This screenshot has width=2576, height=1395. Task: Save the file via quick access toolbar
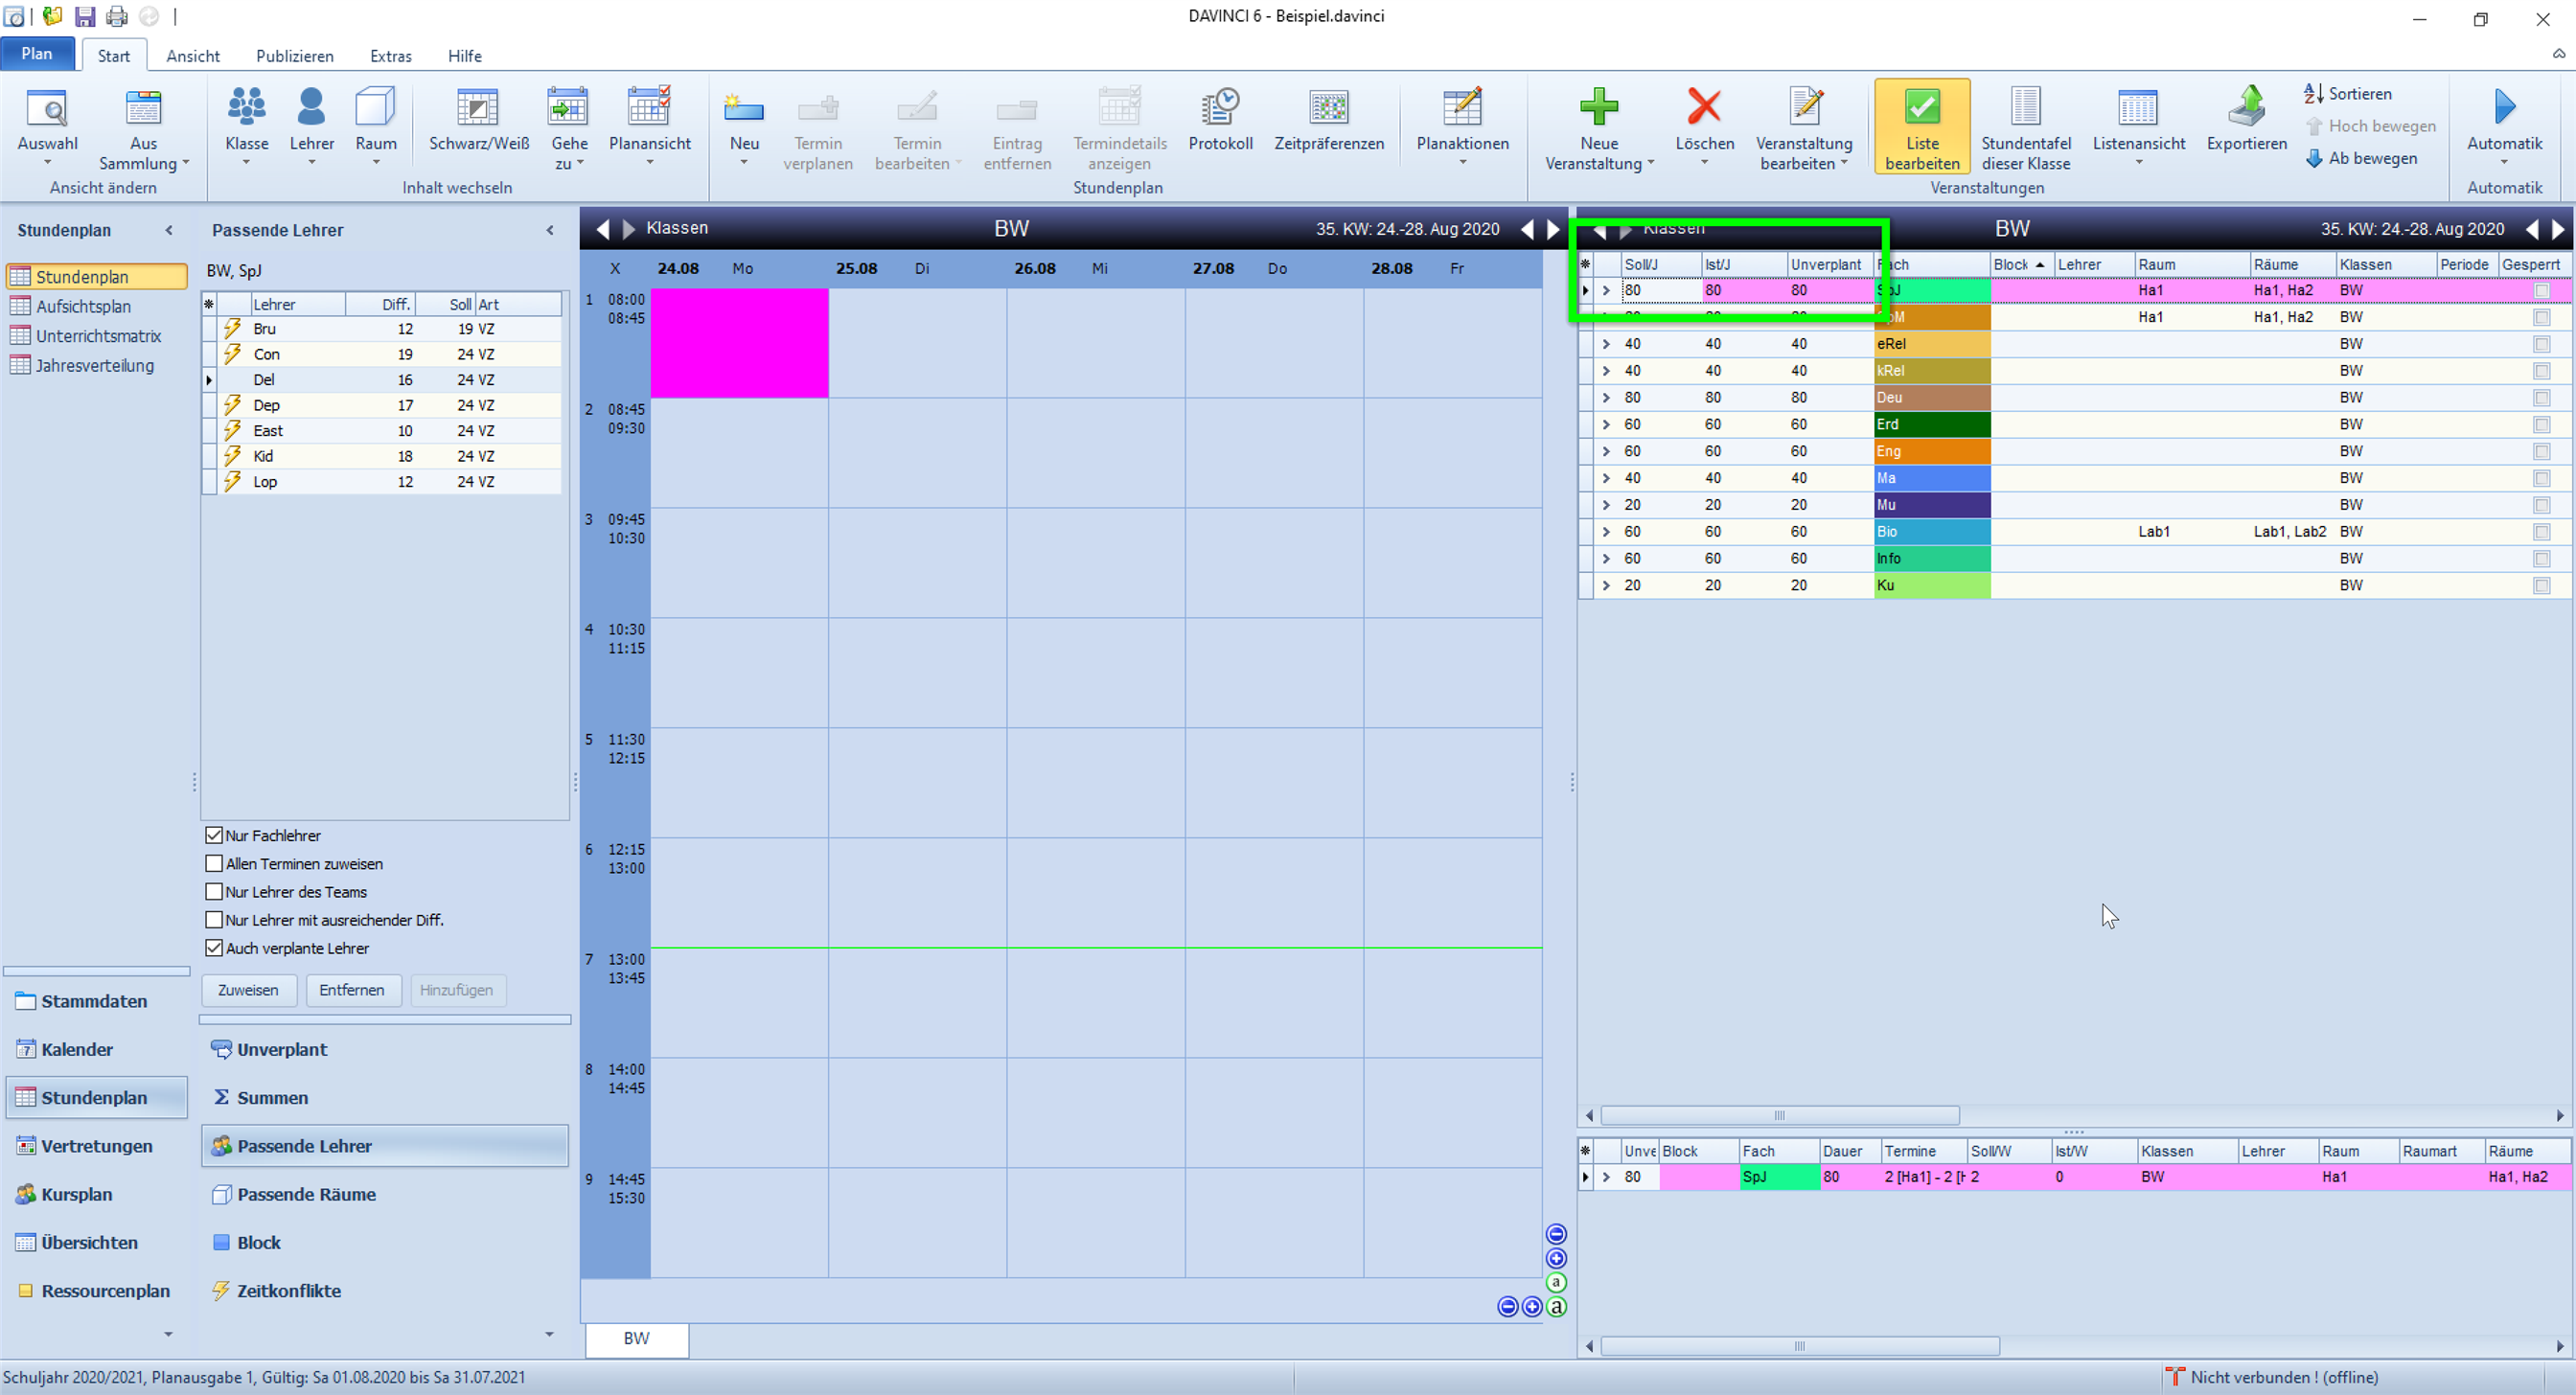tap(85, 16)
